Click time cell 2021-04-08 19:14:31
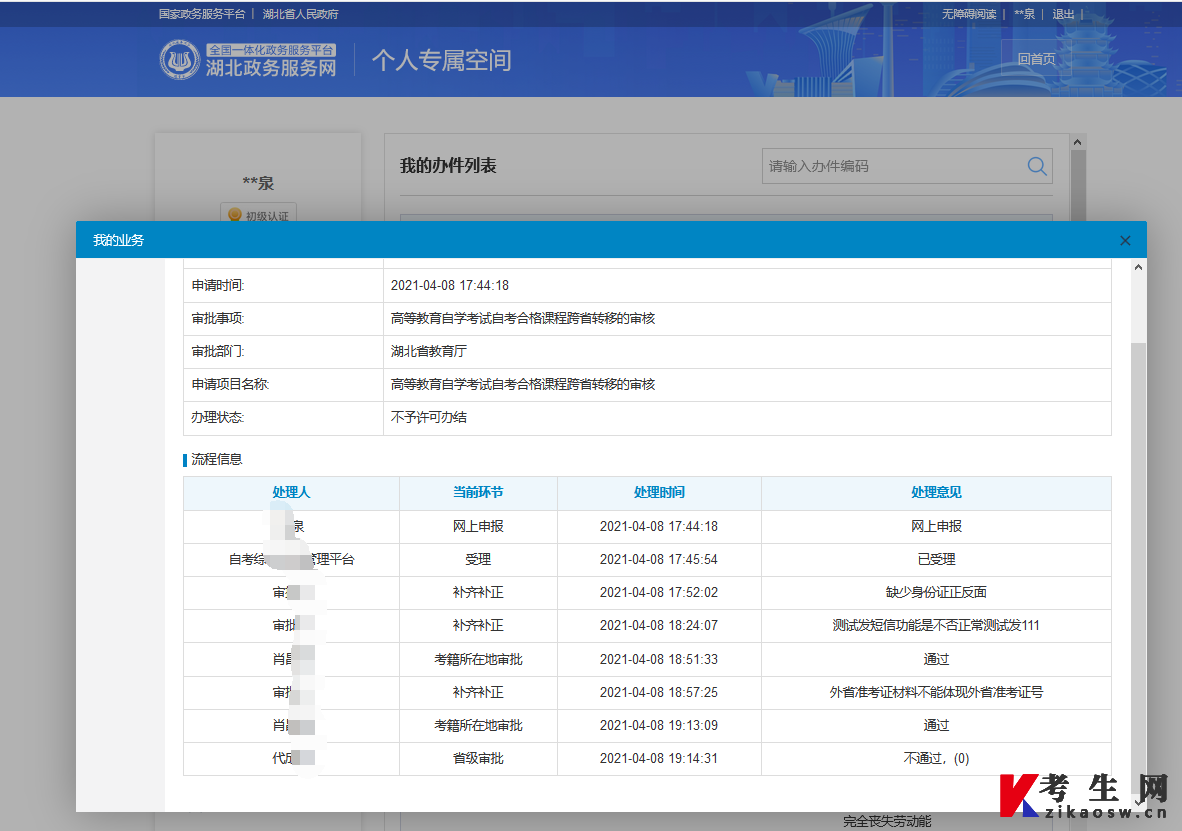The height and width of the screenshot is (831, 1182). tap(659, 759)
